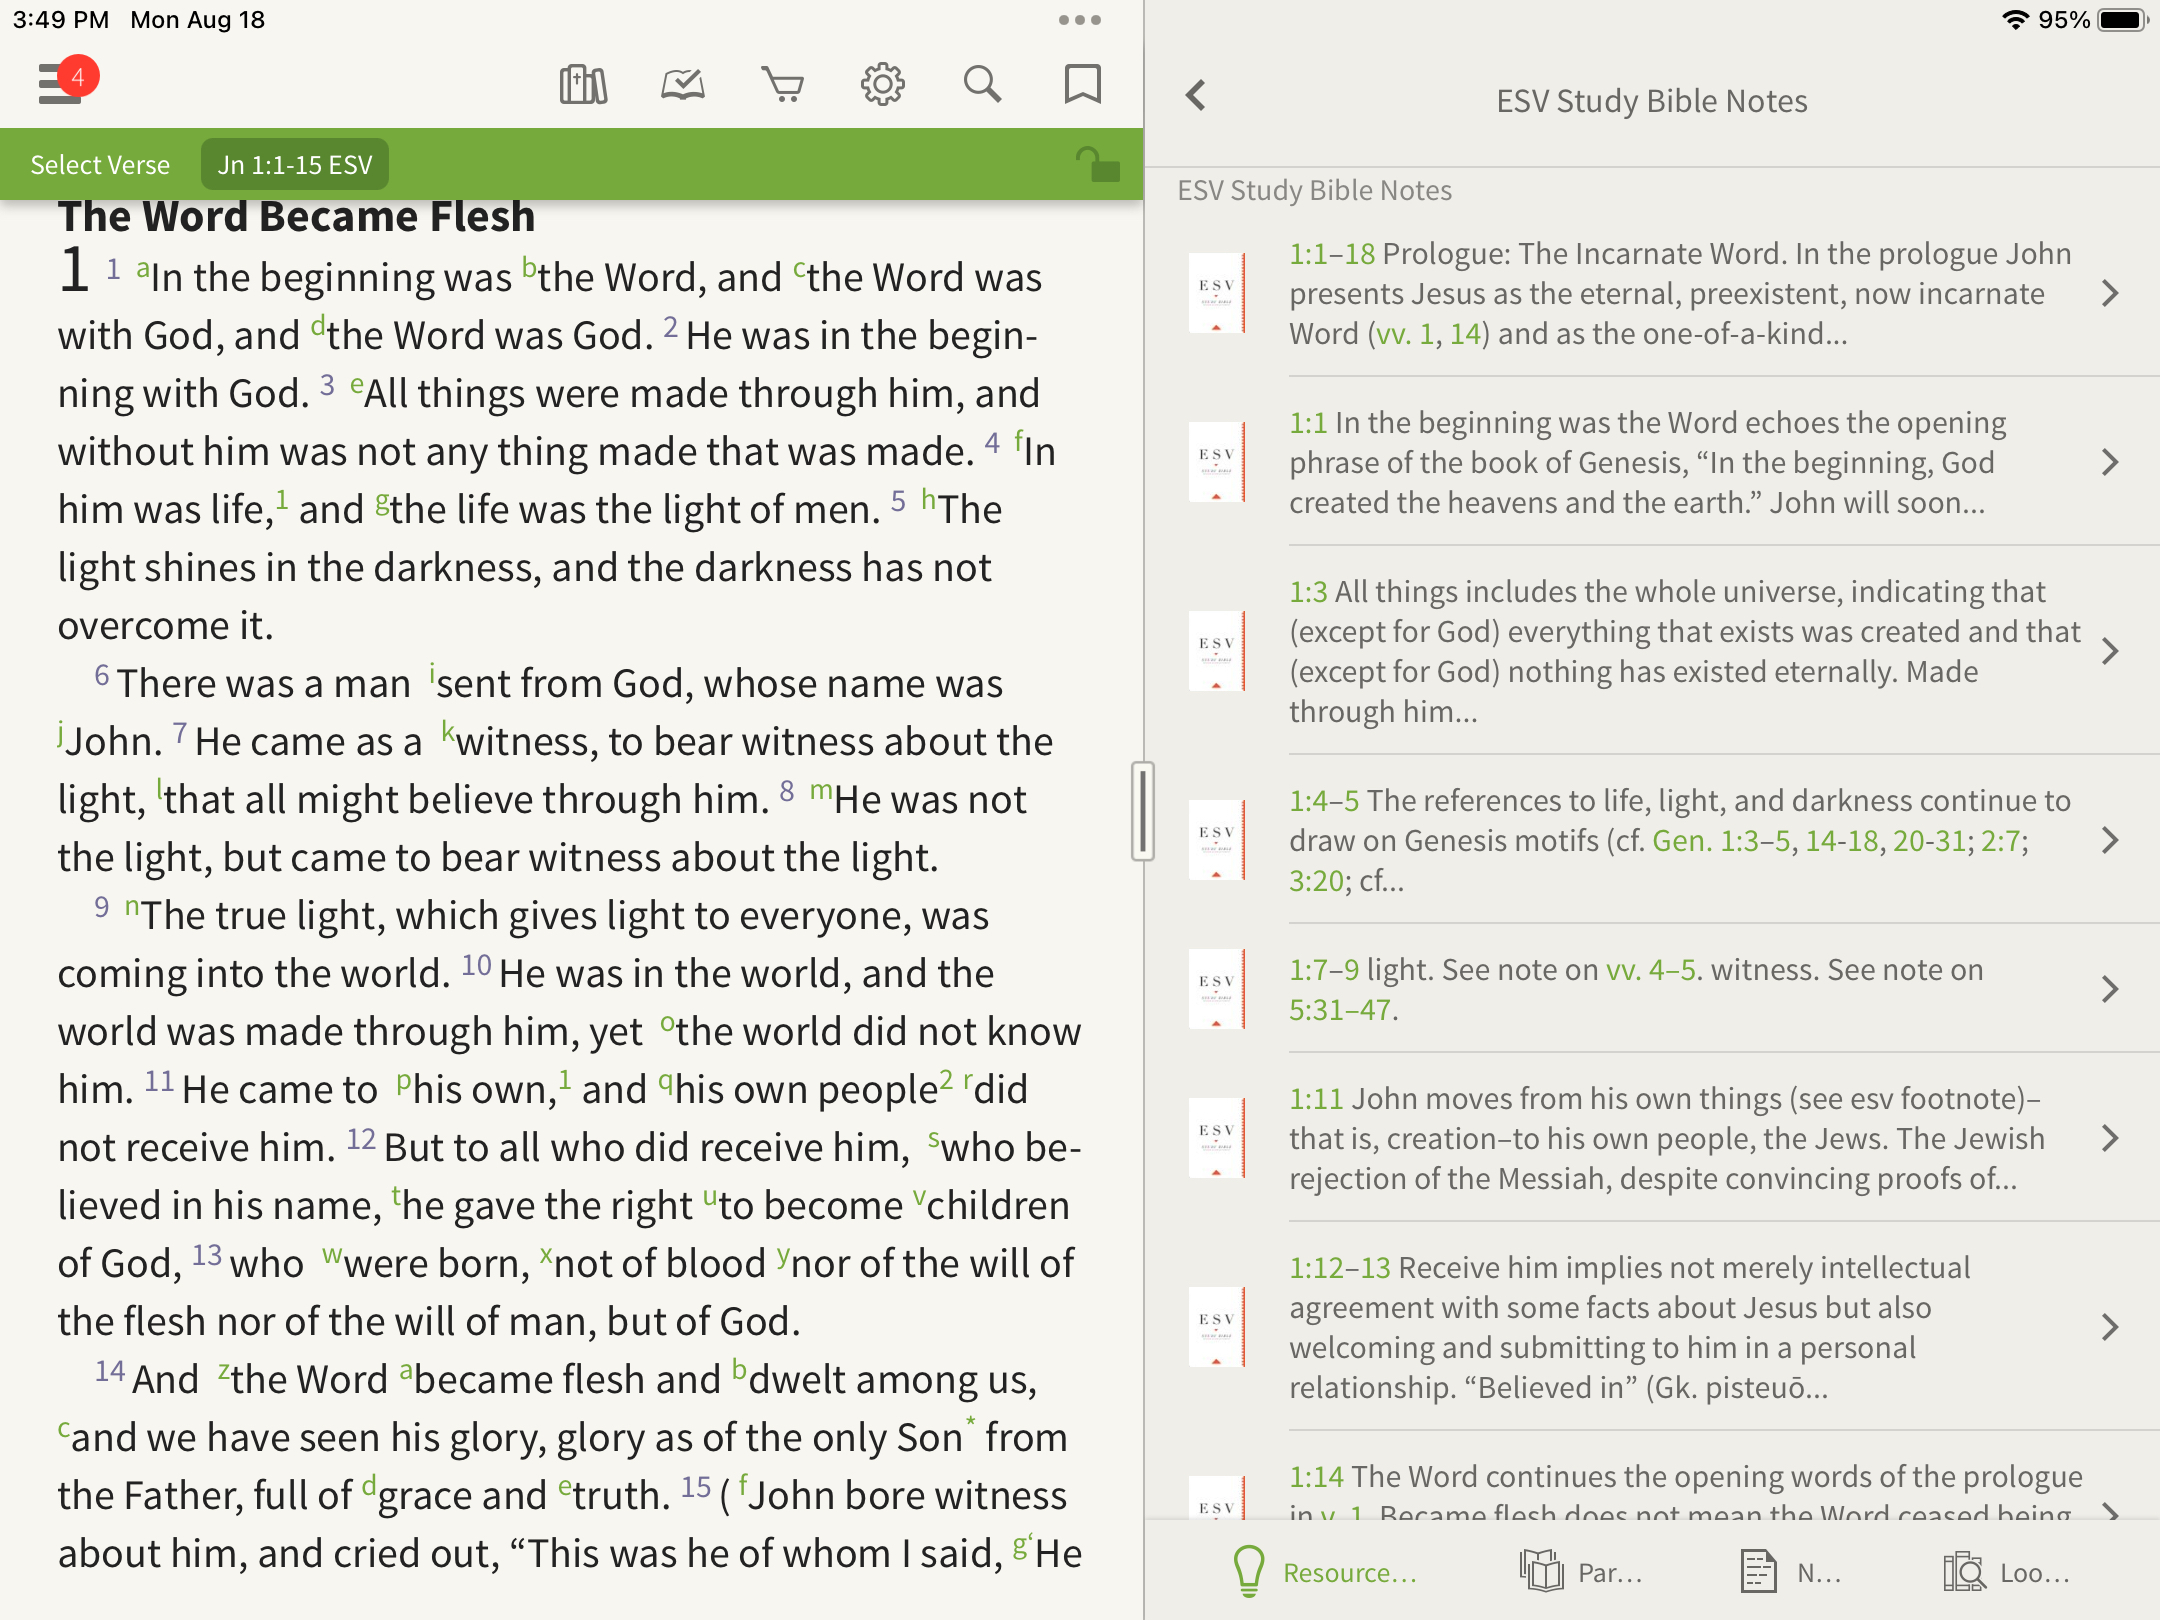Tap the Select Verse button

(x=100, y=164)
